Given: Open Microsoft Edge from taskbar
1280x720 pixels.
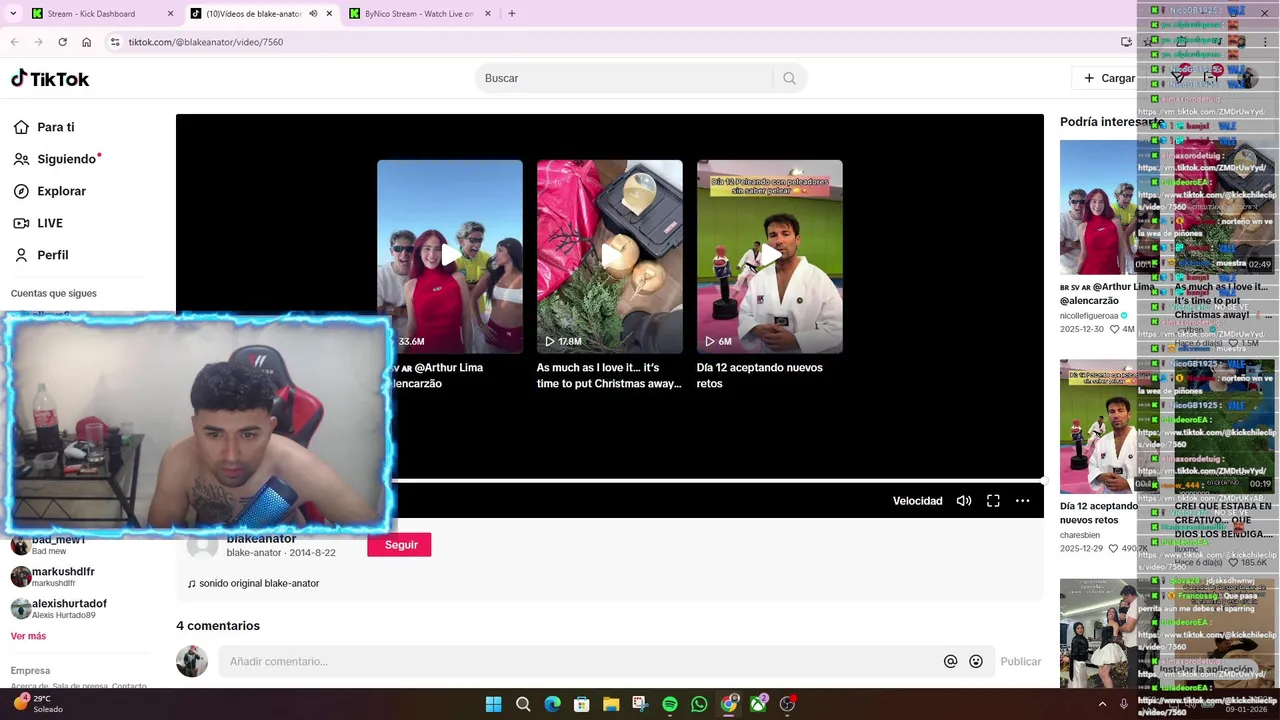Looking at the screenshot, I should [x=552, y=704].
